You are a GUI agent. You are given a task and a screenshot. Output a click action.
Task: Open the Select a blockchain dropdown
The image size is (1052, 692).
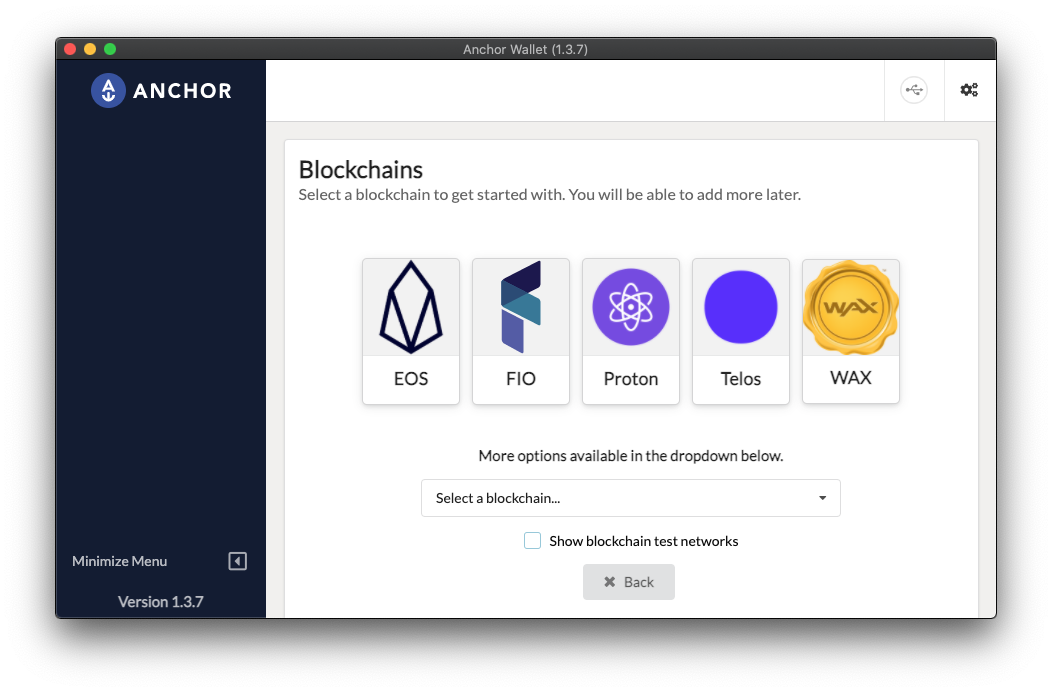631,498
